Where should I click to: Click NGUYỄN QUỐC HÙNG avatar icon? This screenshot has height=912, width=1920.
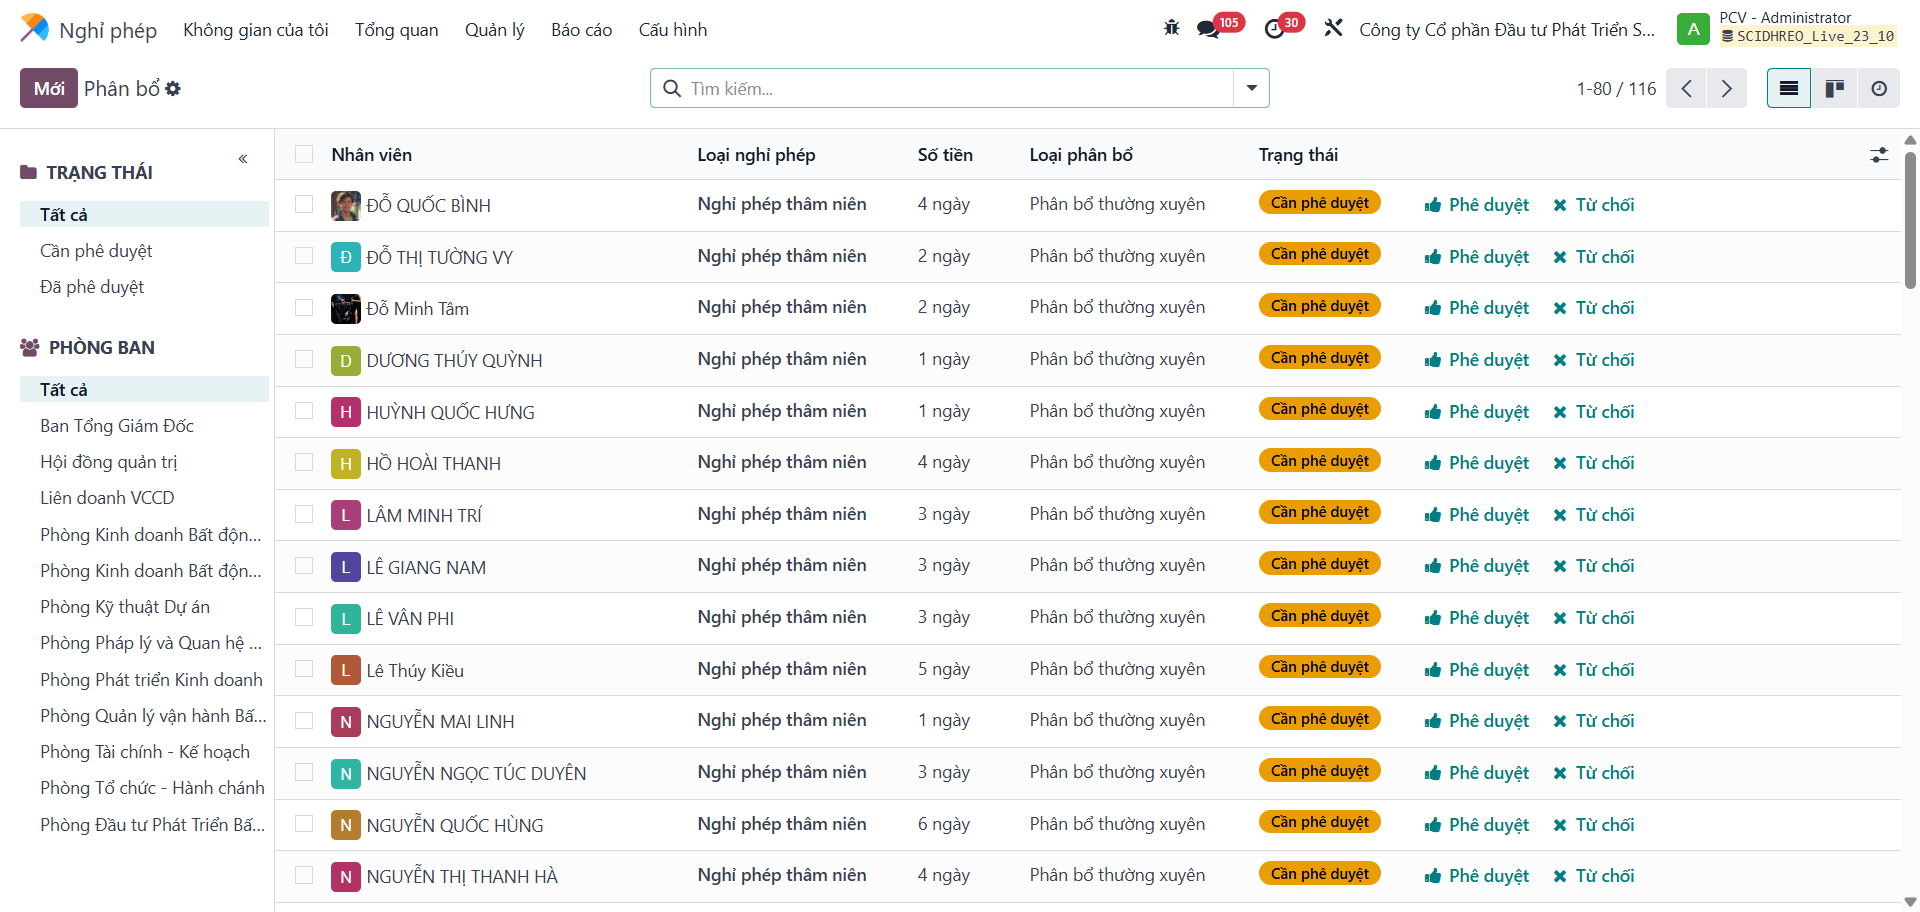click(346, 825)
